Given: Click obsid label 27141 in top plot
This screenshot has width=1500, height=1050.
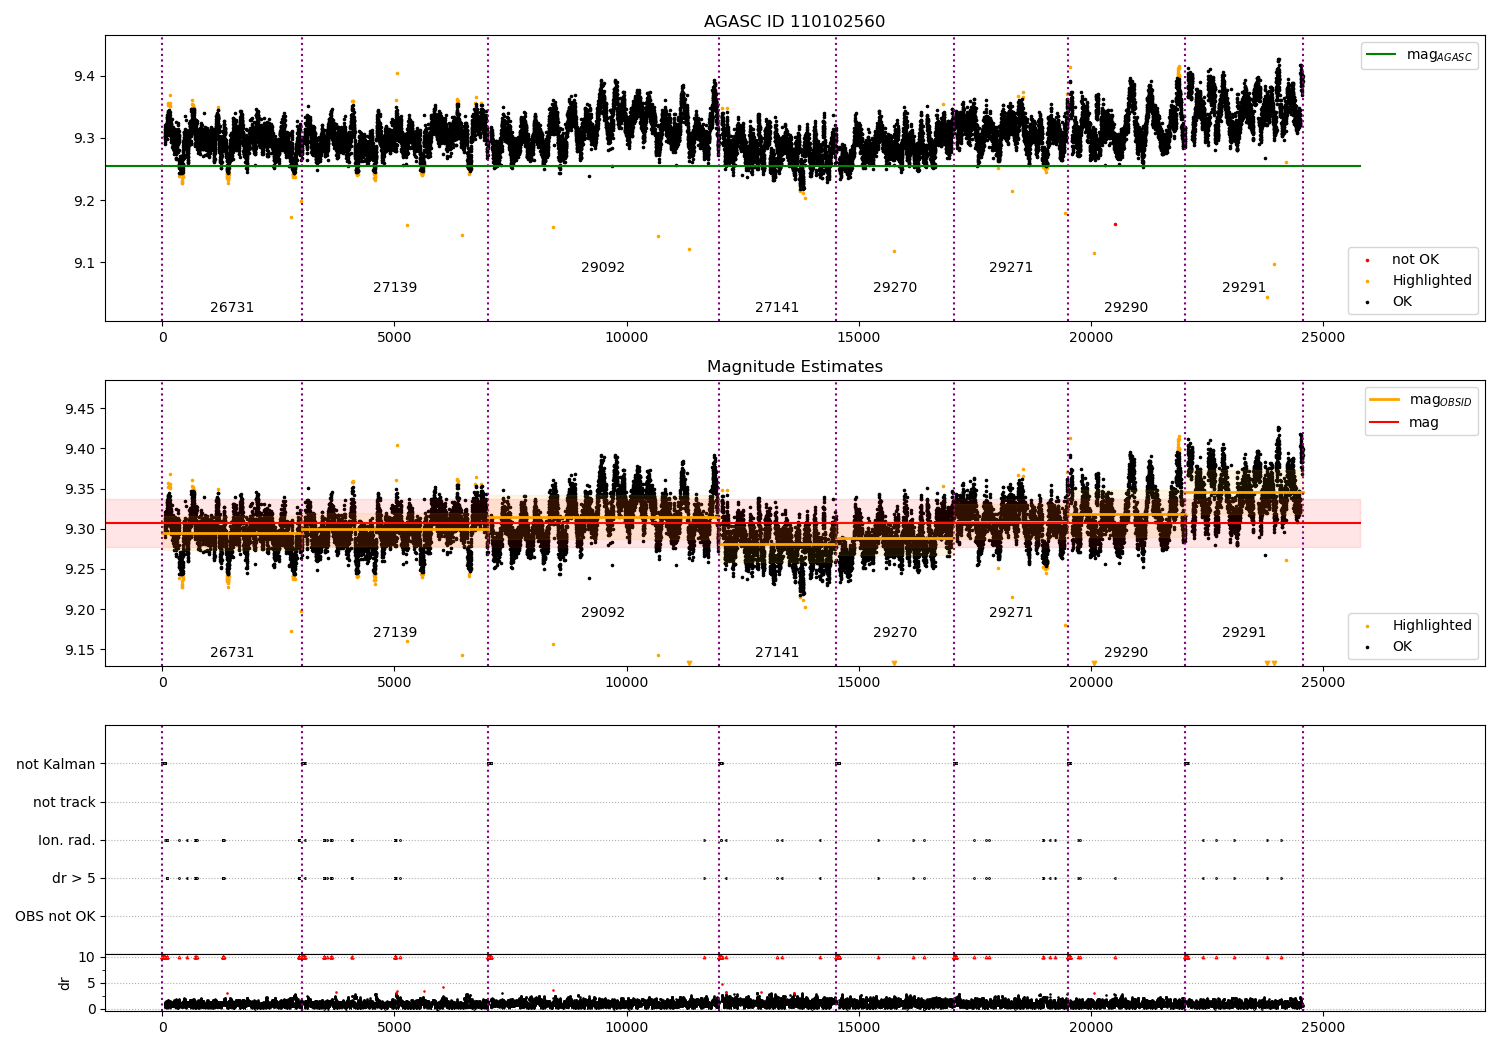Looking at the screenshot, I should [777, 308].
